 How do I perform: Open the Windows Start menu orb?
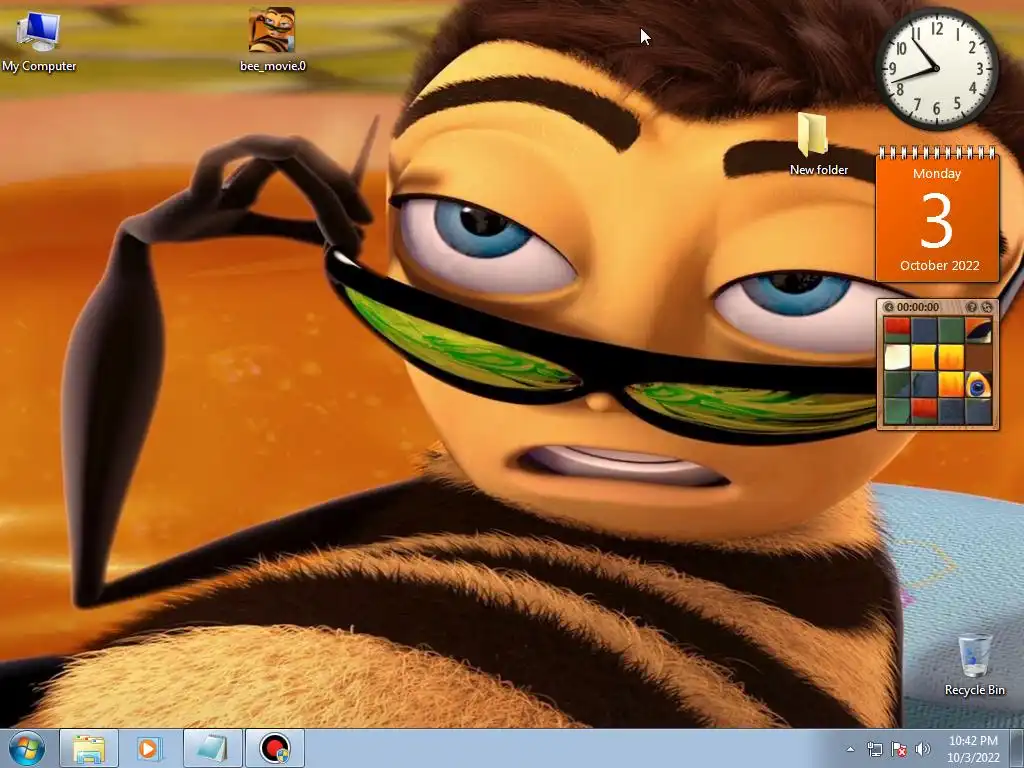point(27,748)
